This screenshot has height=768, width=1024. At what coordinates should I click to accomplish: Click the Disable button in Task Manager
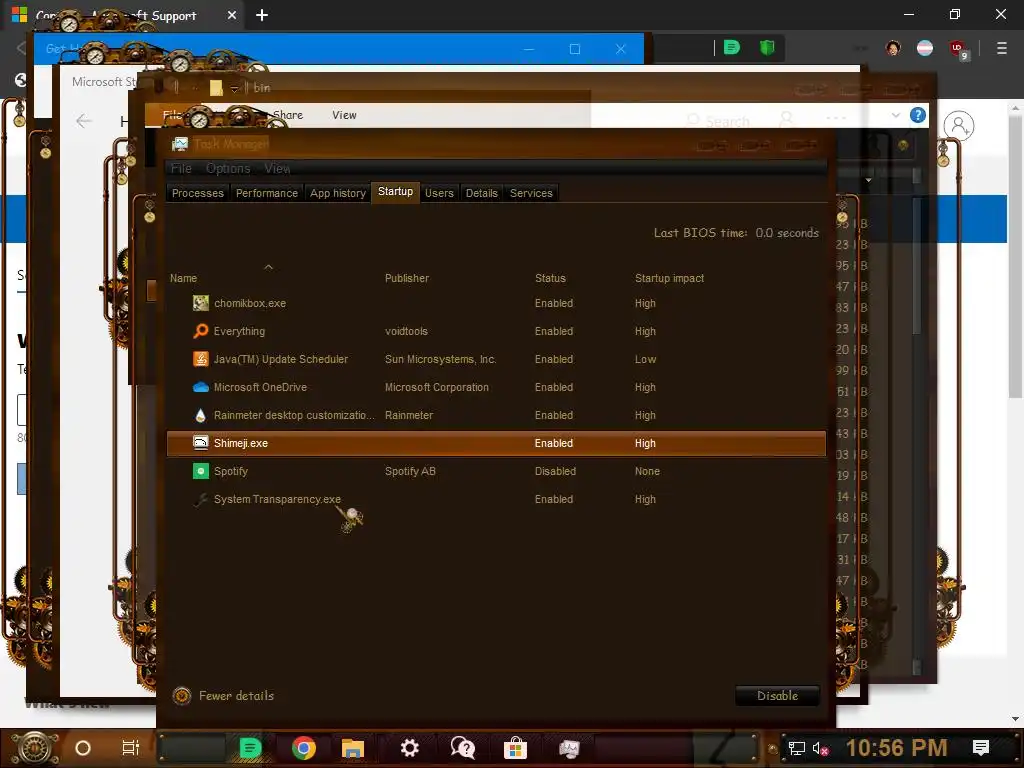(x=777, y=696)
